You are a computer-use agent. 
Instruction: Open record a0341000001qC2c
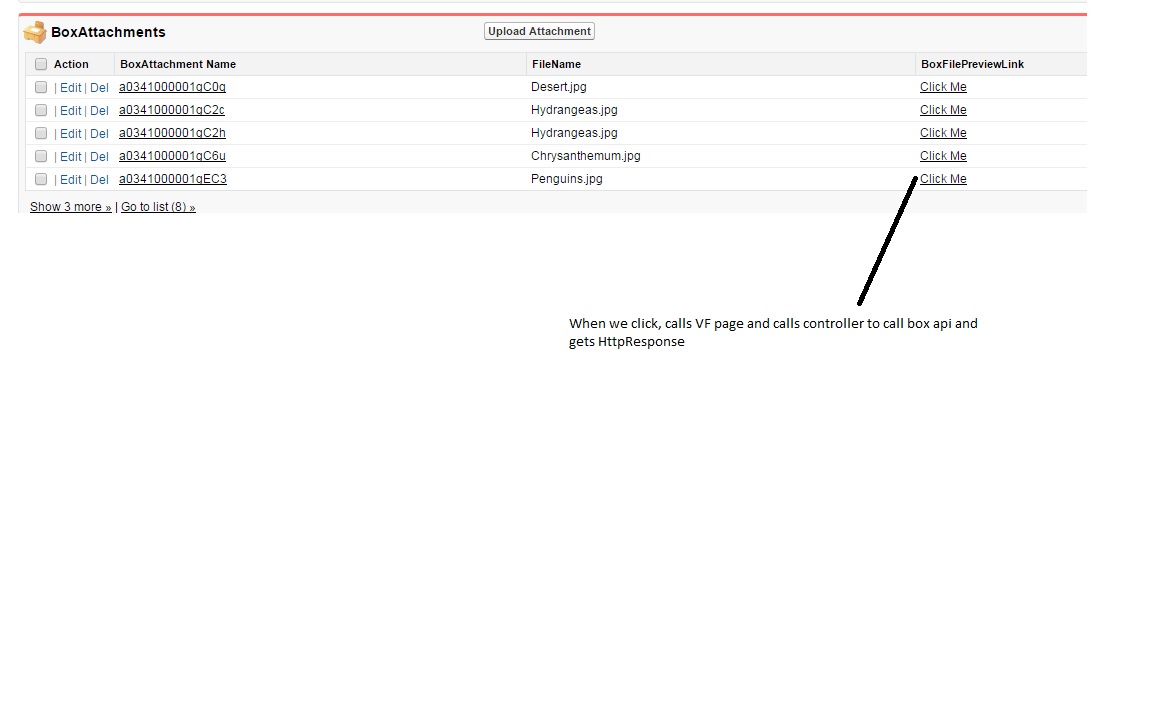172,109
